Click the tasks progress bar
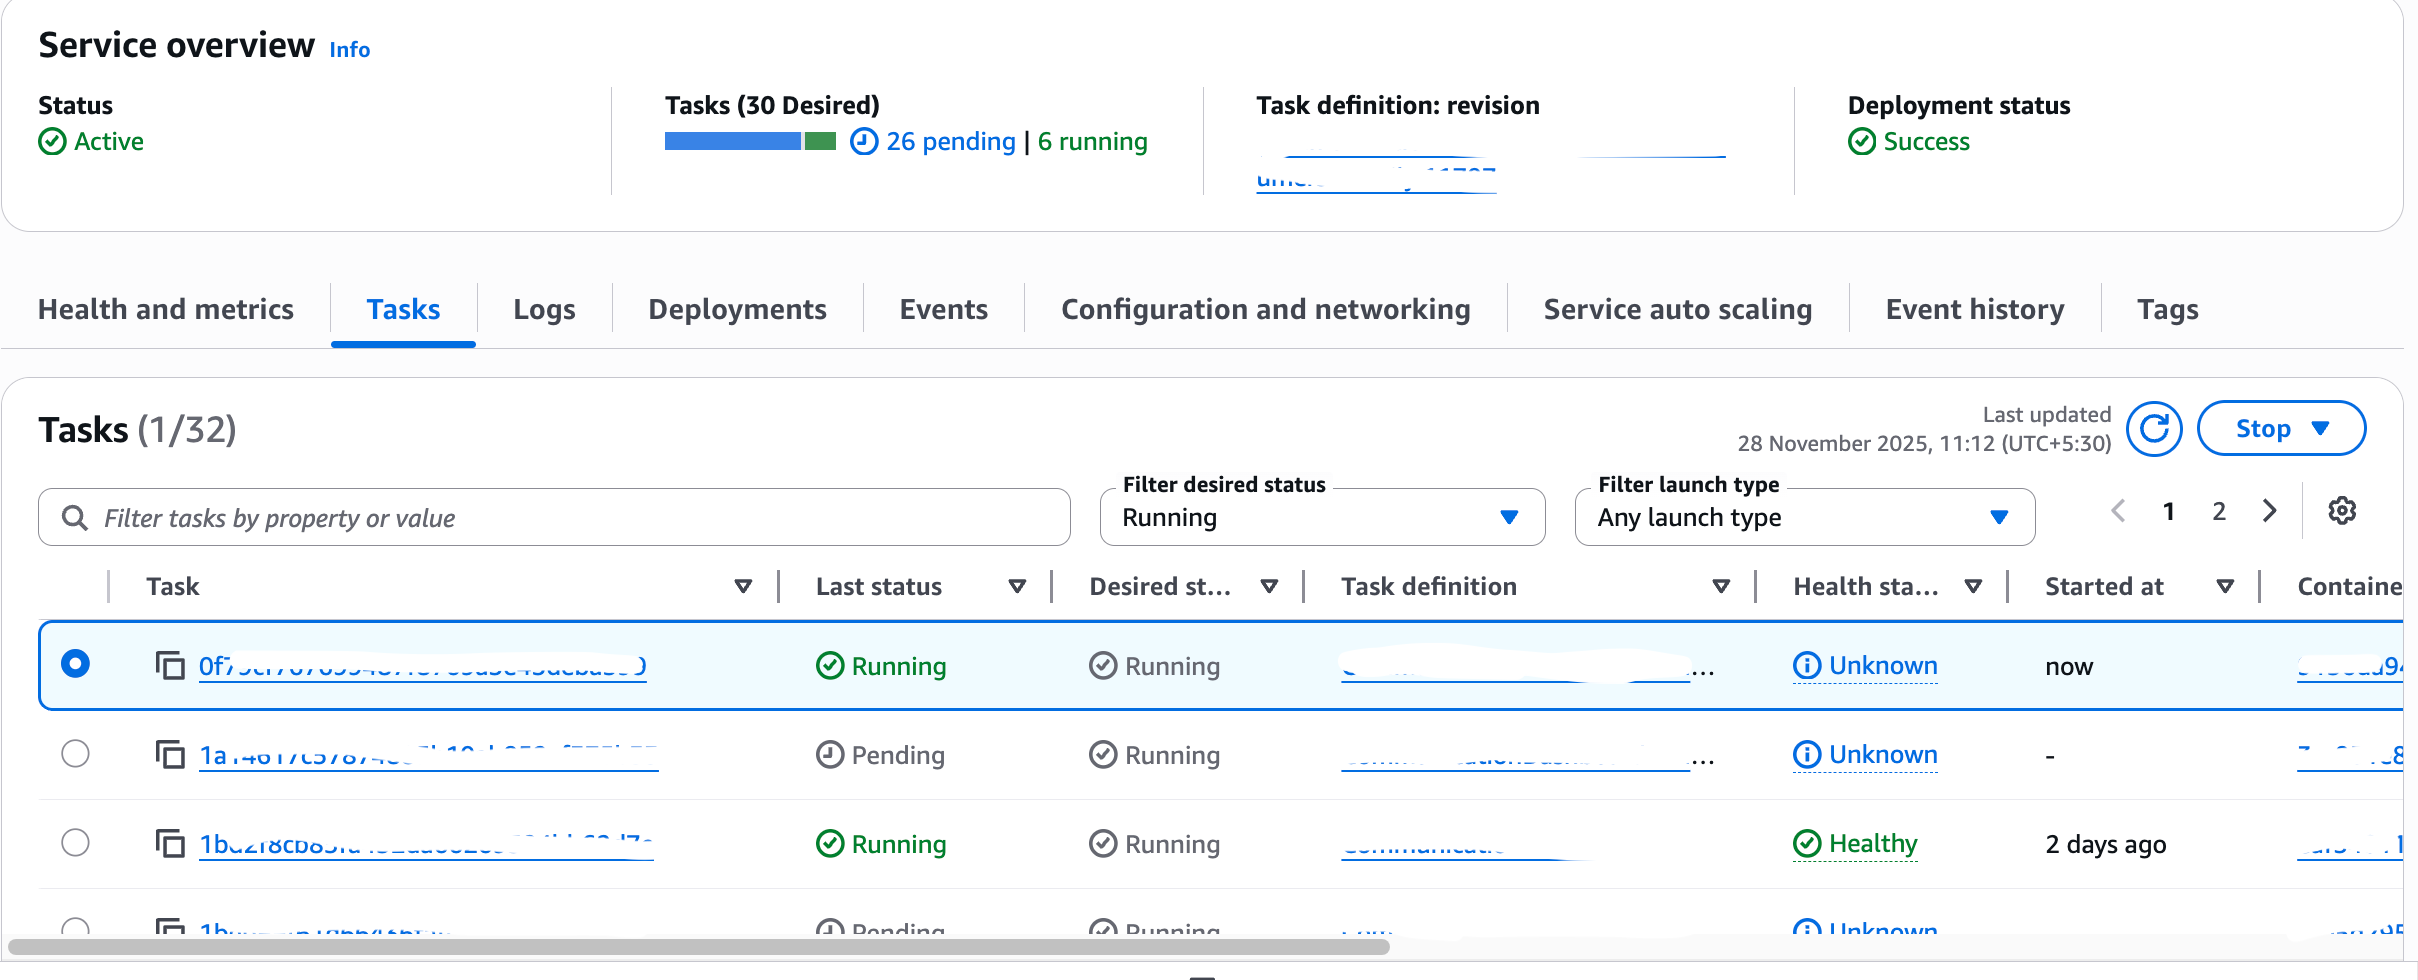 tap(750, 141)
